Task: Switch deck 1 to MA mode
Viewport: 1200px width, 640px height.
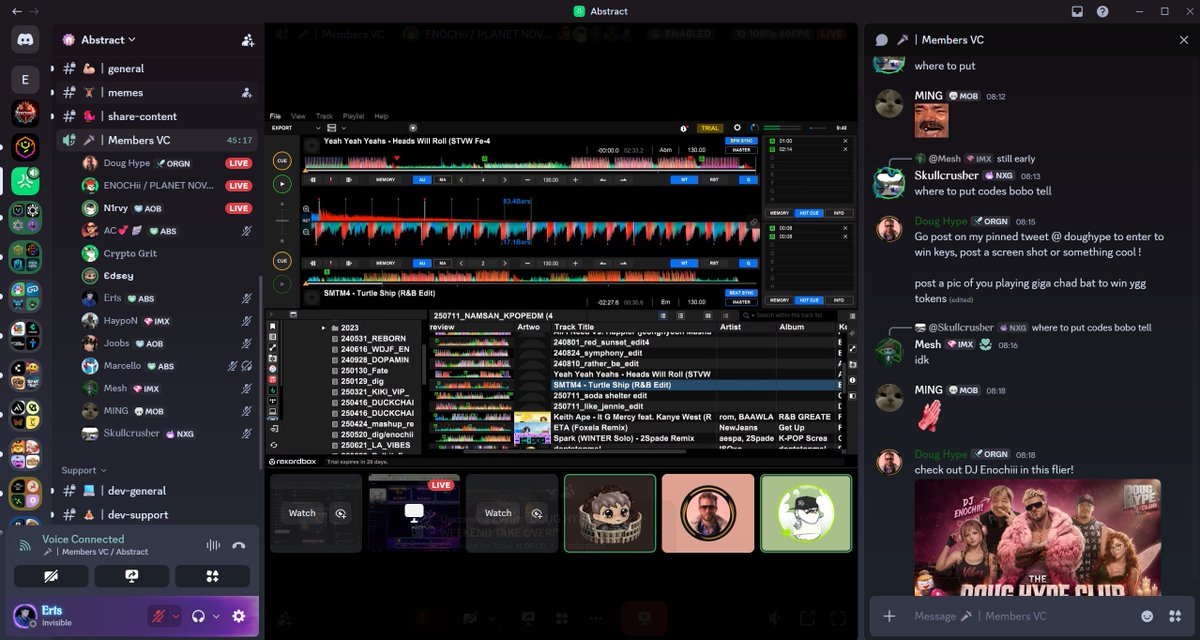Action: pos(443,180)
